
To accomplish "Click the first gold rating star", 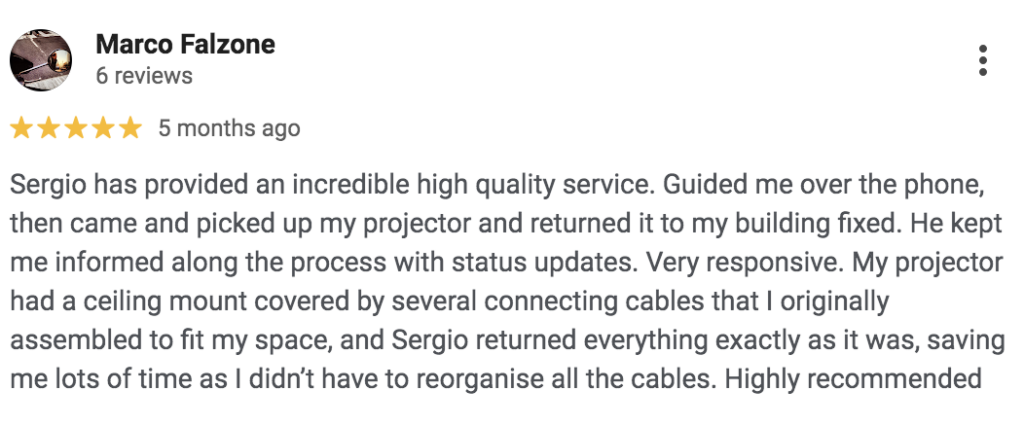I will [22, 128].
